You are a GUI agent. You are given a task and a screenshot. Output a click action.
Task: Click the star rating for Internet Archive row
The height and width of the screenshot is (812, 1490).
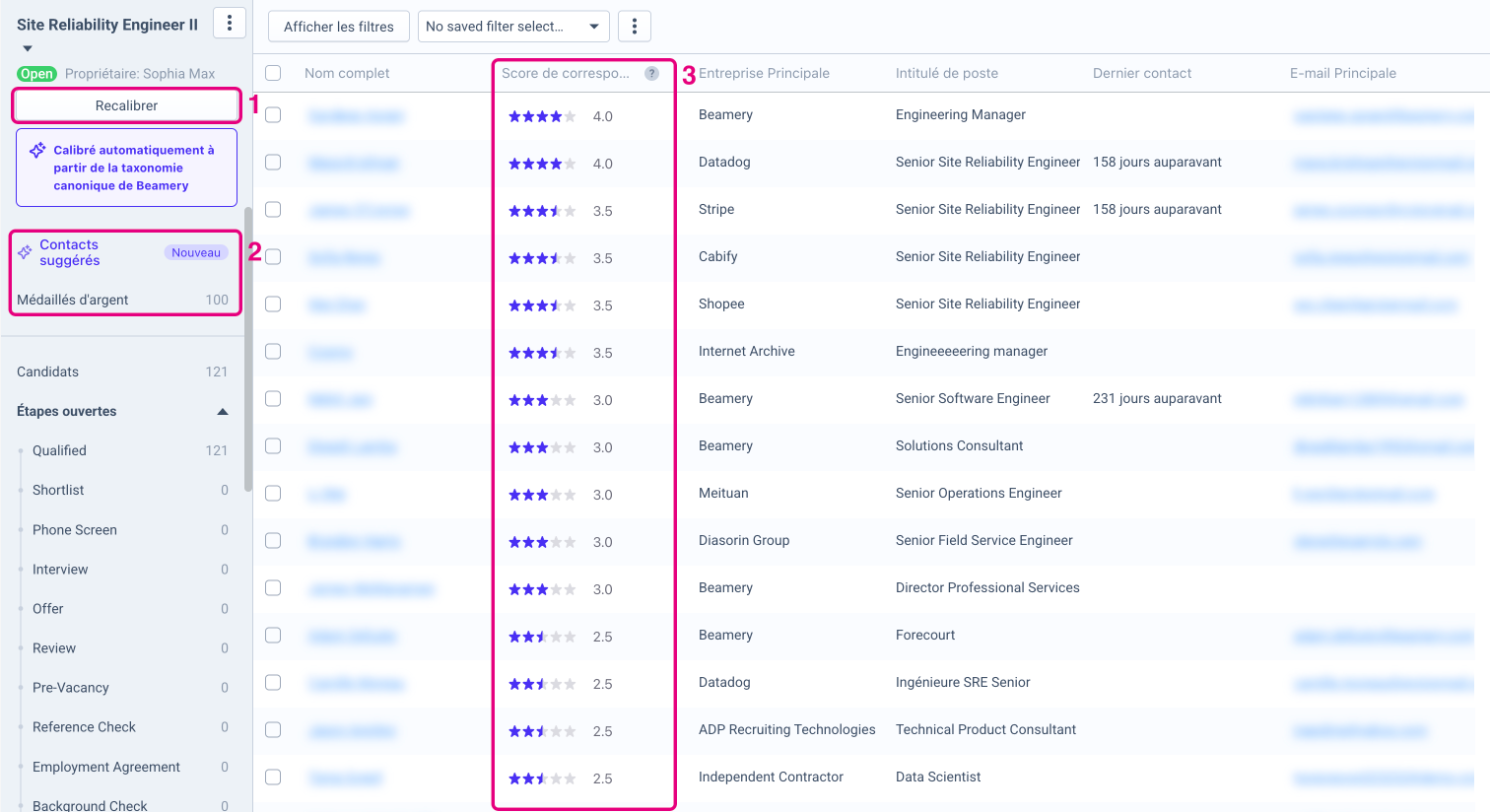click(542, 353)
